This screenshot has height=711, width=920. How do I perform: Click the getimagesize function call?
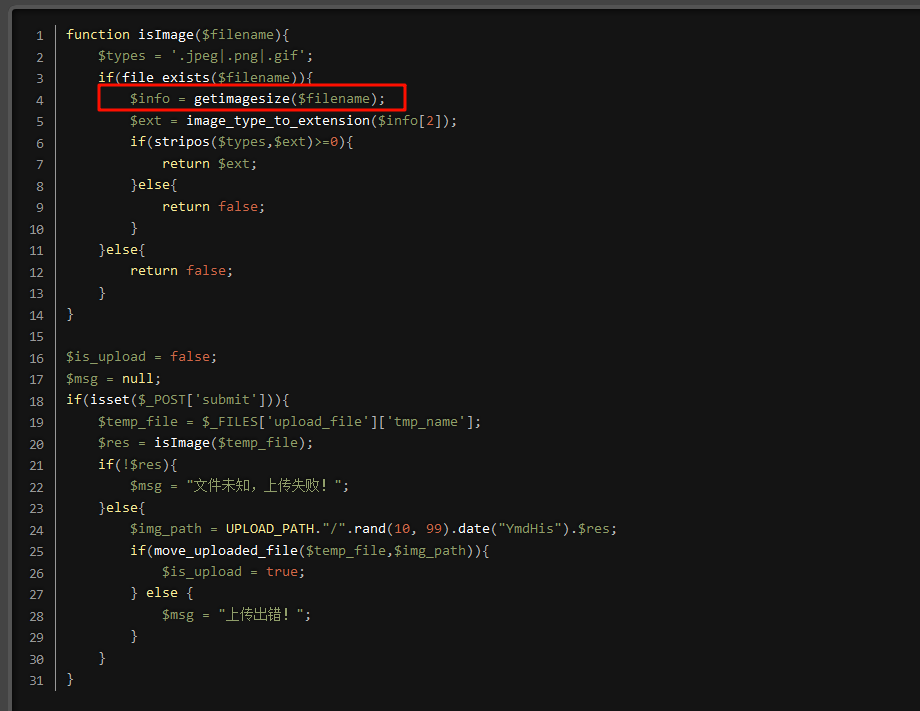pos(242,99)
